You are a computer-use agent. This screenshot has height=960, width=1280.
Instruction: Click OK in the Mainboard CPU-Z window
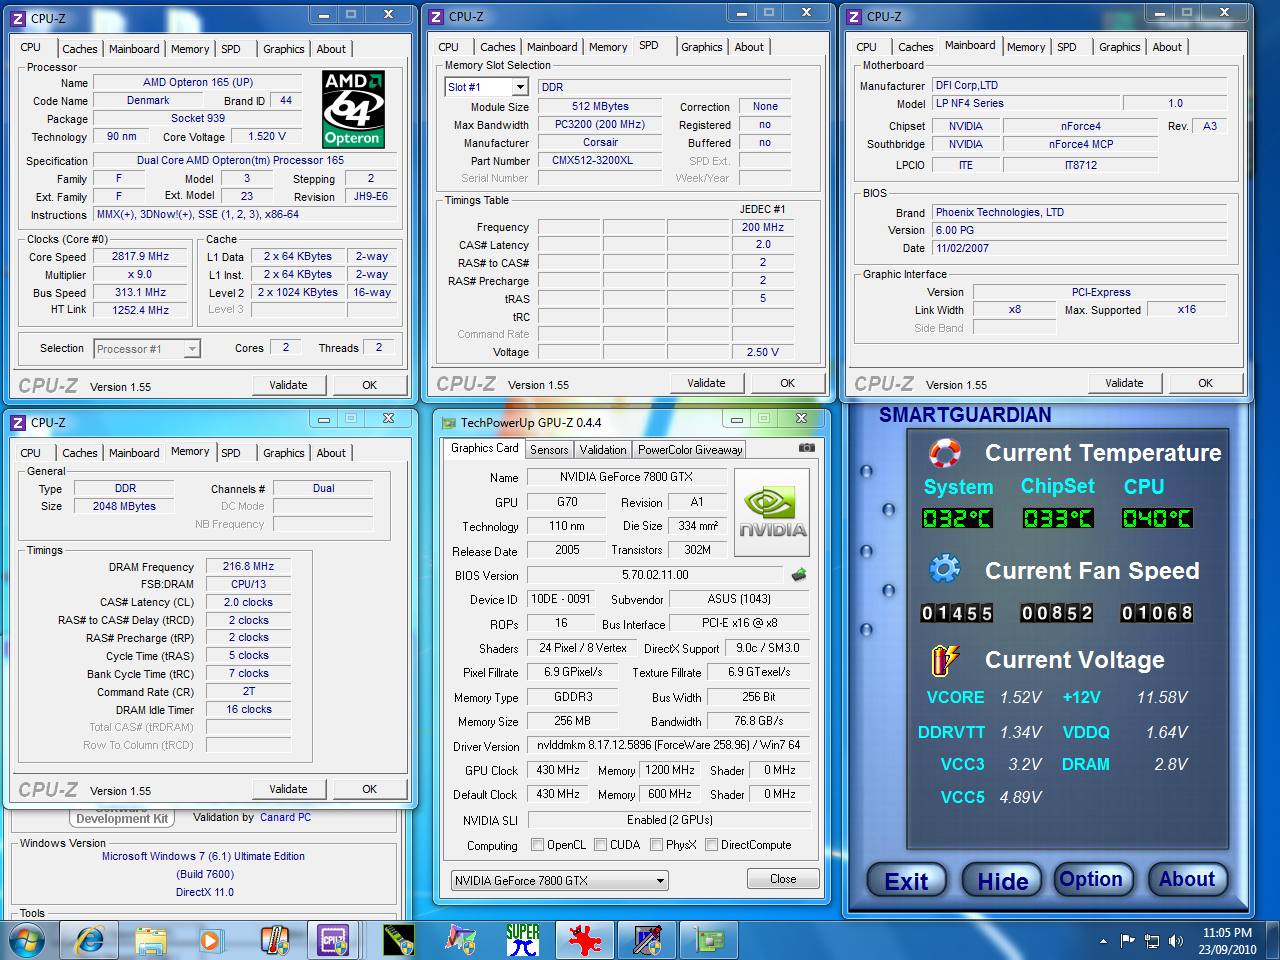[1206, 383]
